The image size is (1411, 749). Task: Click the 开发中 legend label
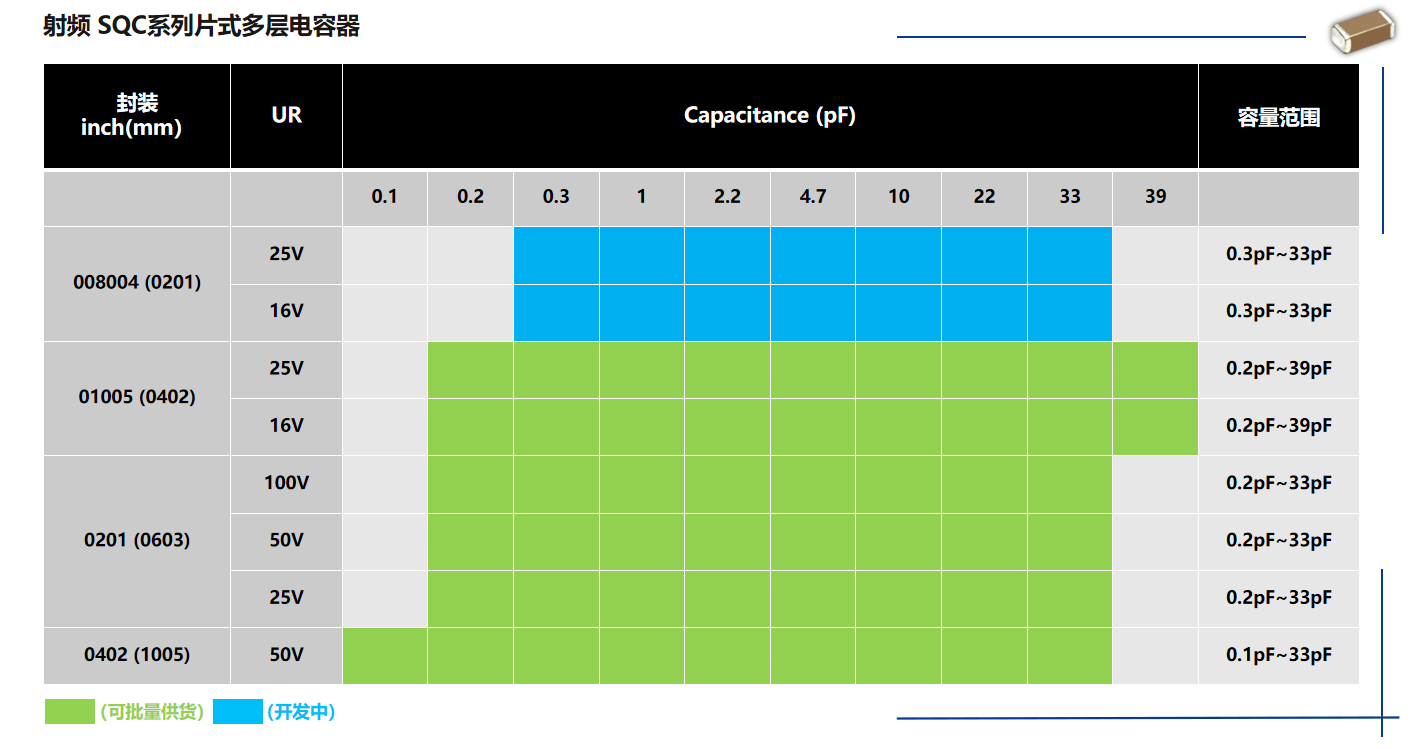[301, 712]
